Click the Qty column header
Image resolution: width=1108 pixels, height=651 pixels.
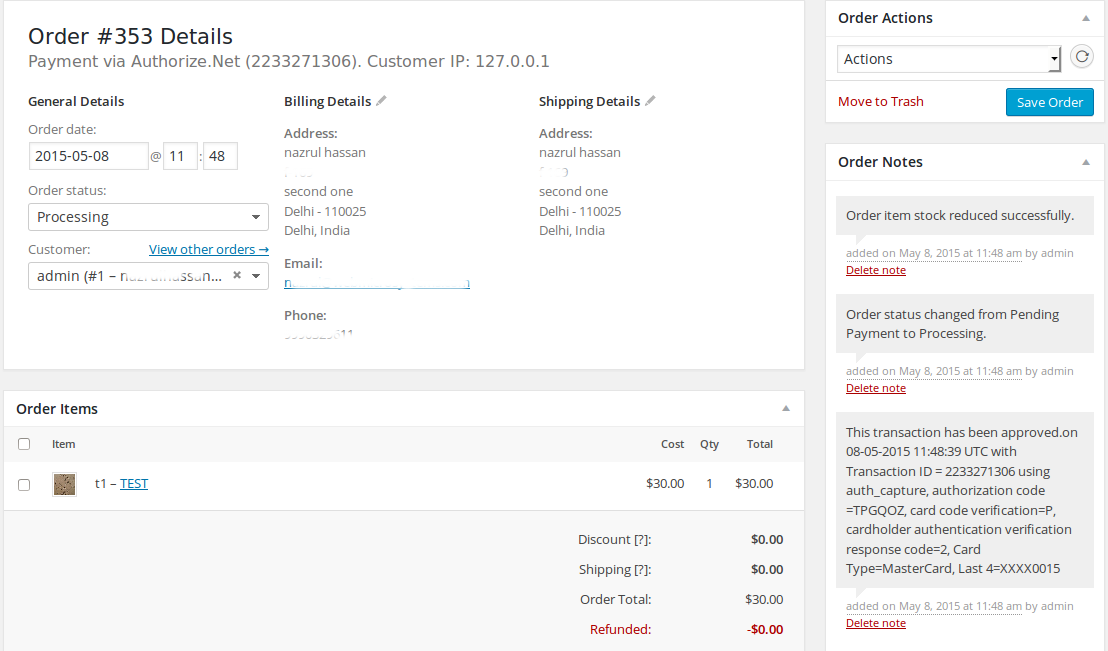coord(709,444)
